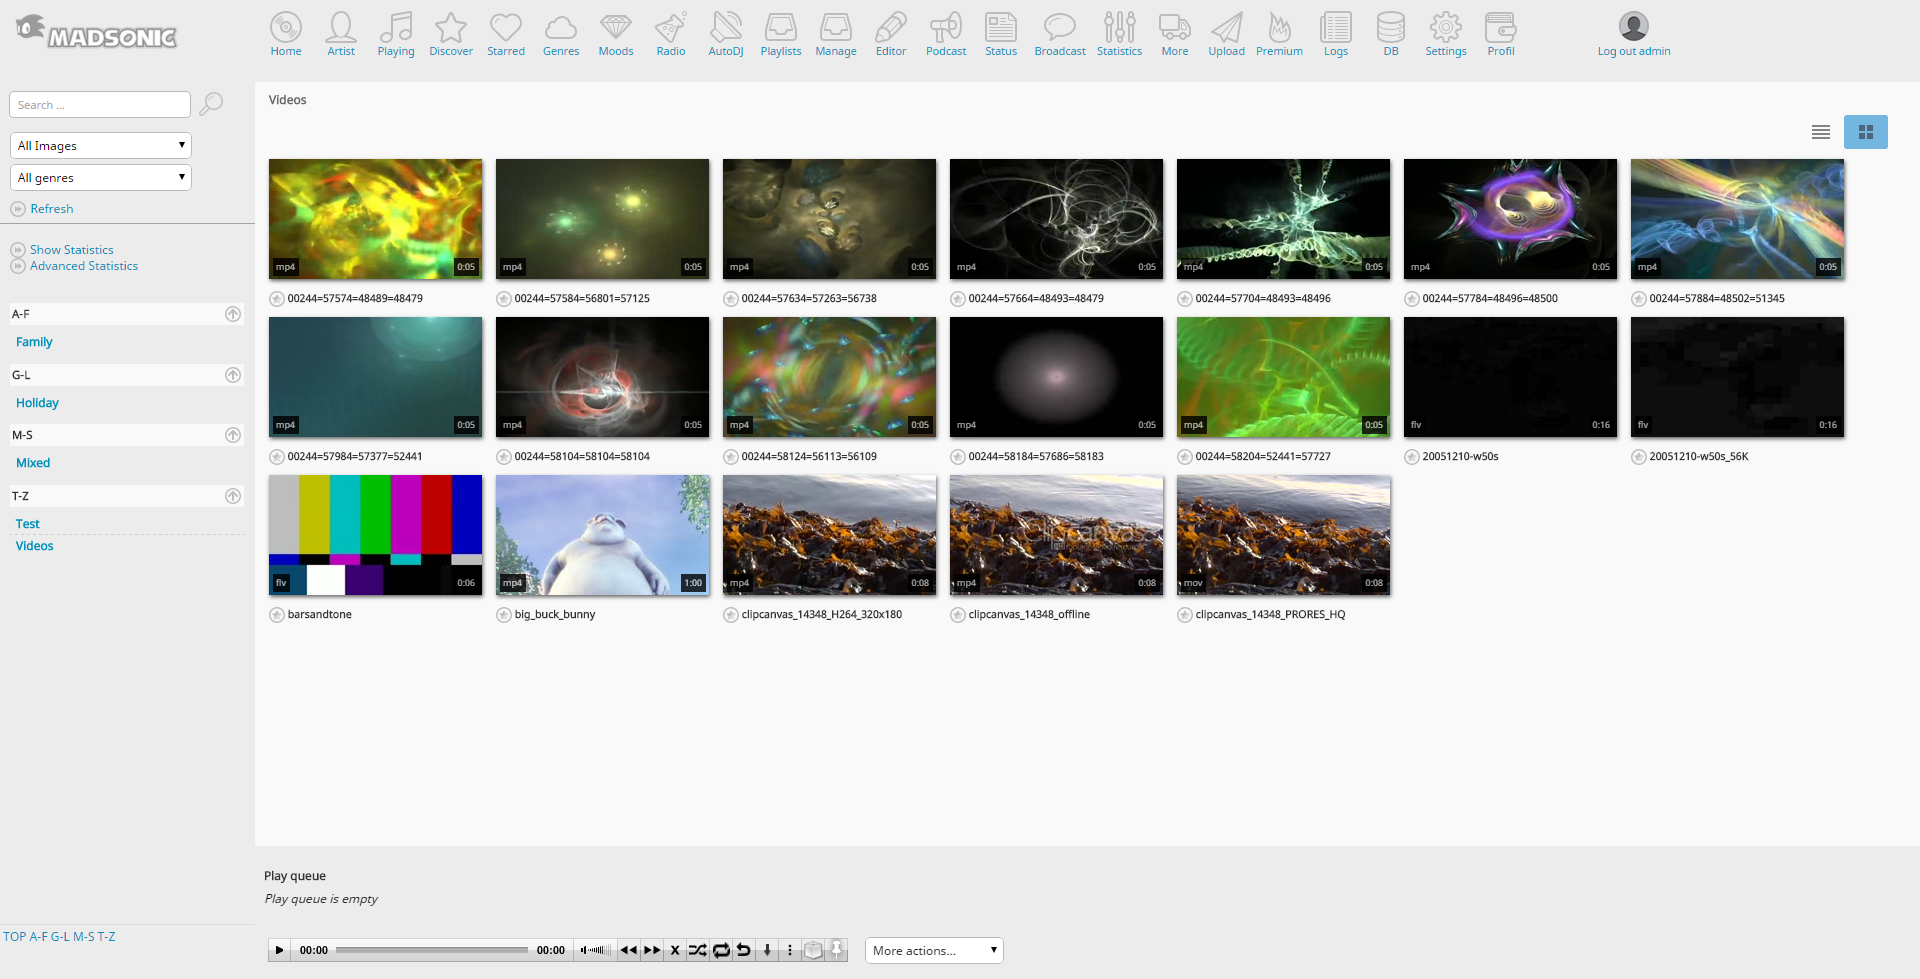Open the DB page
The image size is (1920, 979).
[1390, 34]
